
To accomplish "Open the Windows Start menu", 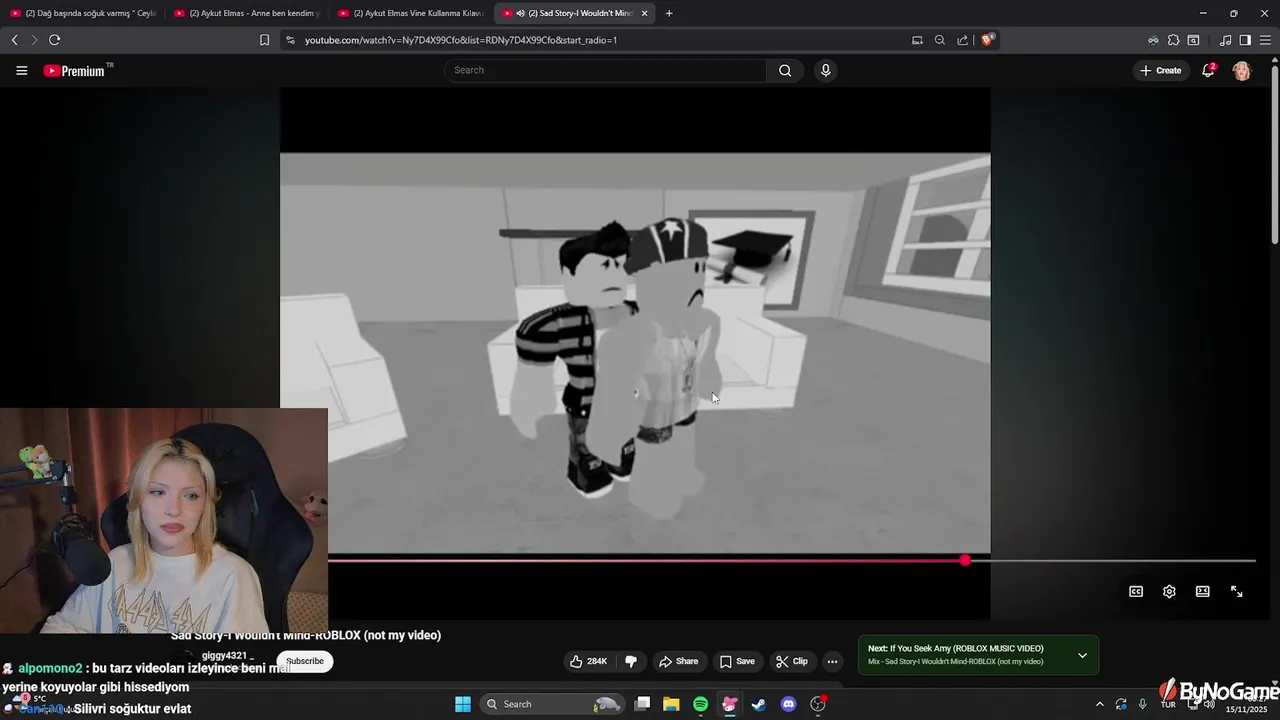I will (x=463, y=704).
